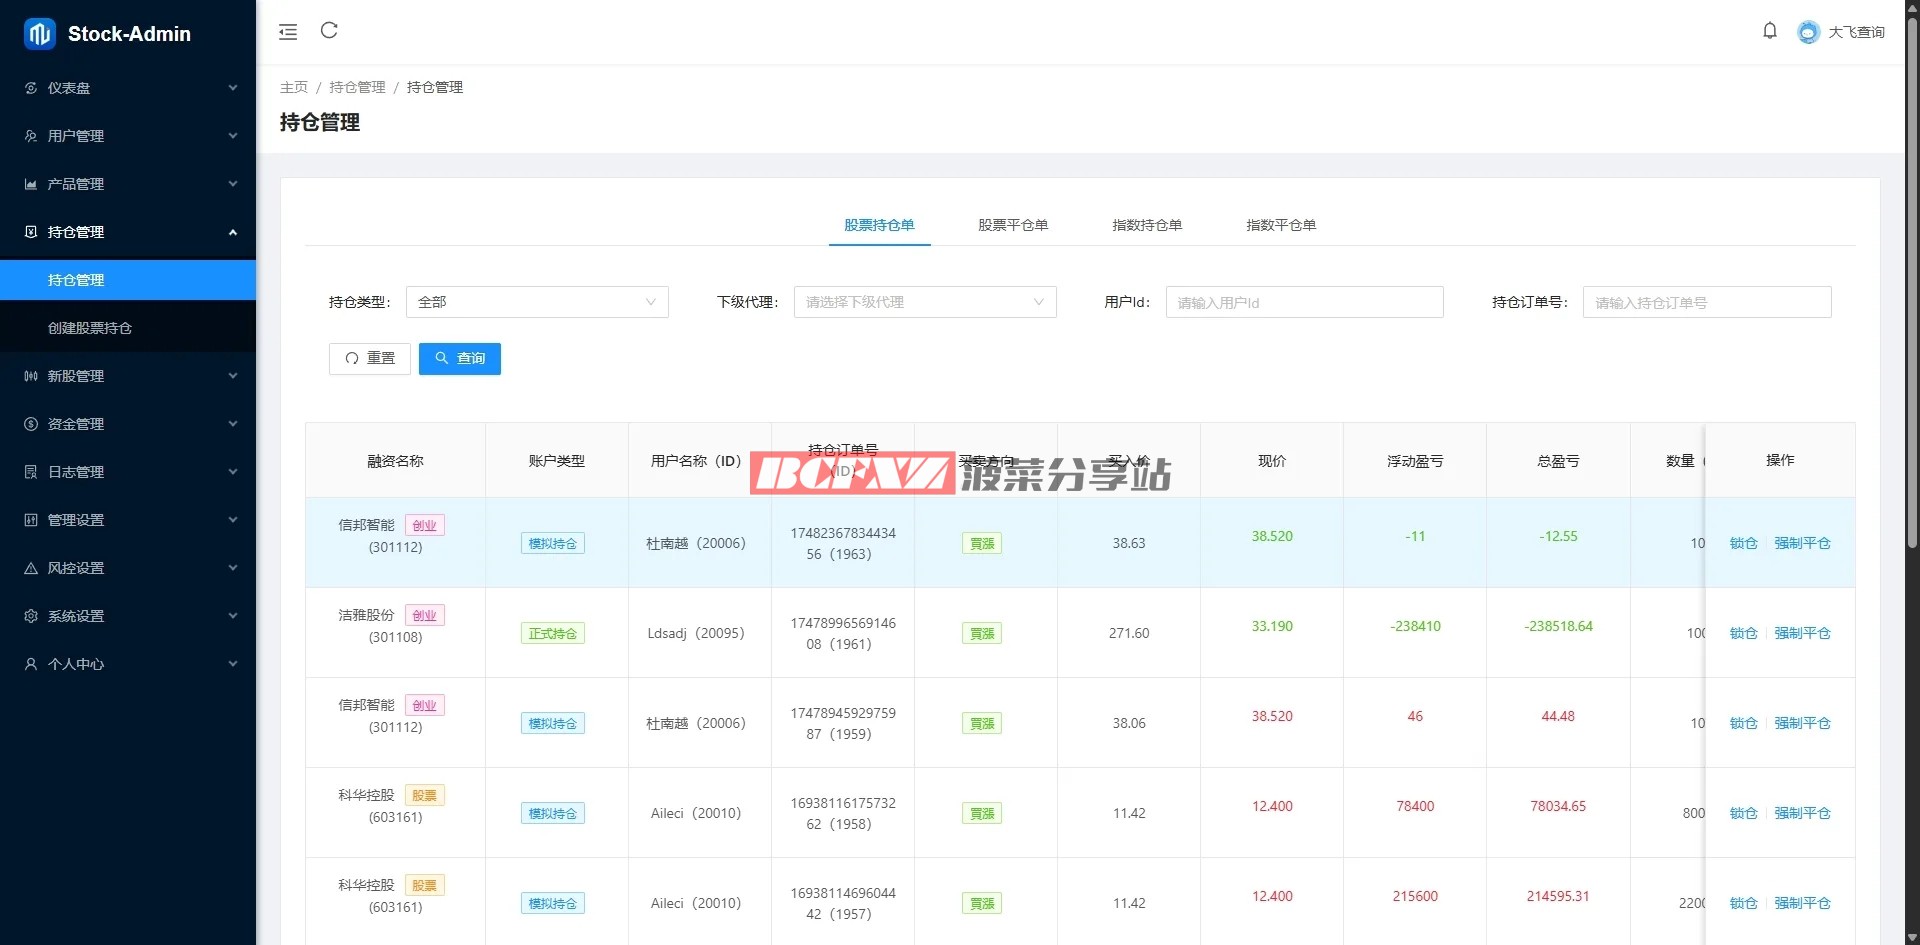Open the notification bell
1920x945 pixels.
[x=1769, y=31]
